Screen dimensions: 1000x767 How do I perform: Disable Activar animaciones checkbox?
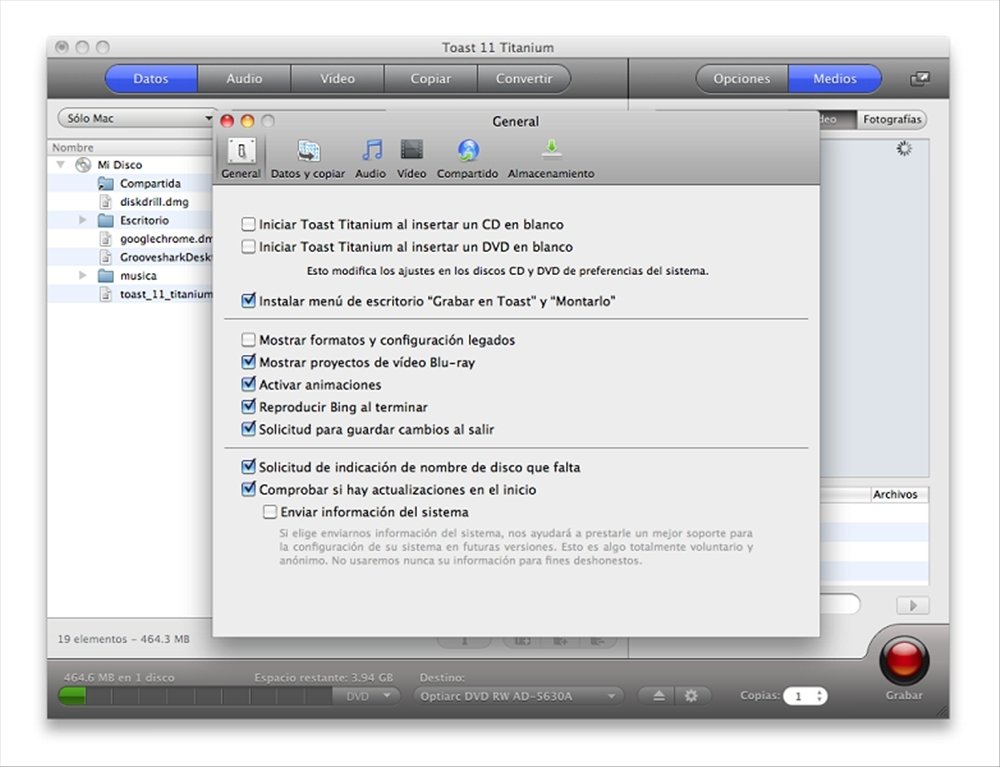(249, 384)
